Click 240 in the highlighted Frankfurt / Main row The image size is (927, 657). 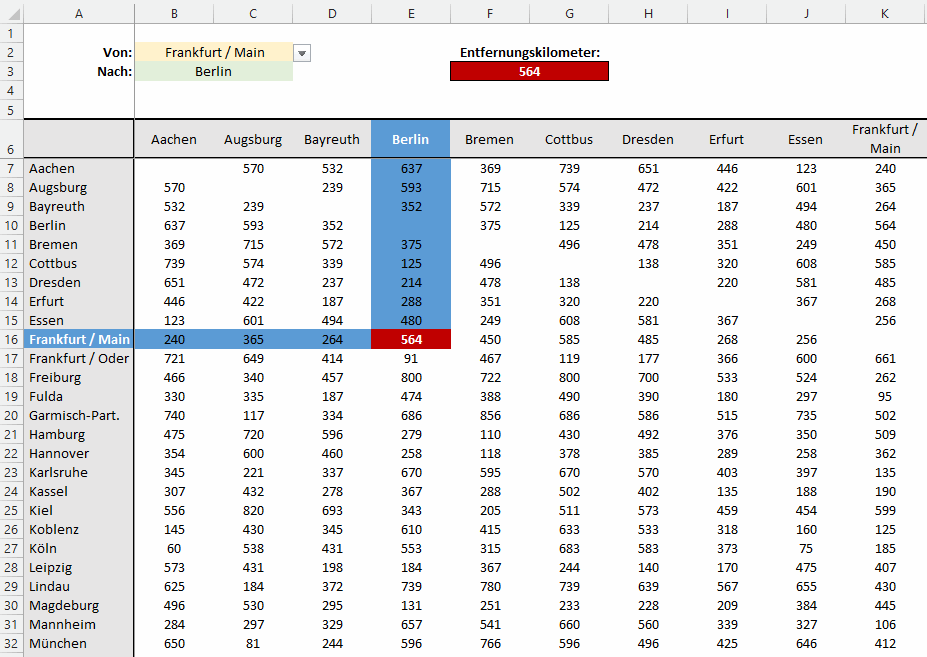tap(174, 339)
